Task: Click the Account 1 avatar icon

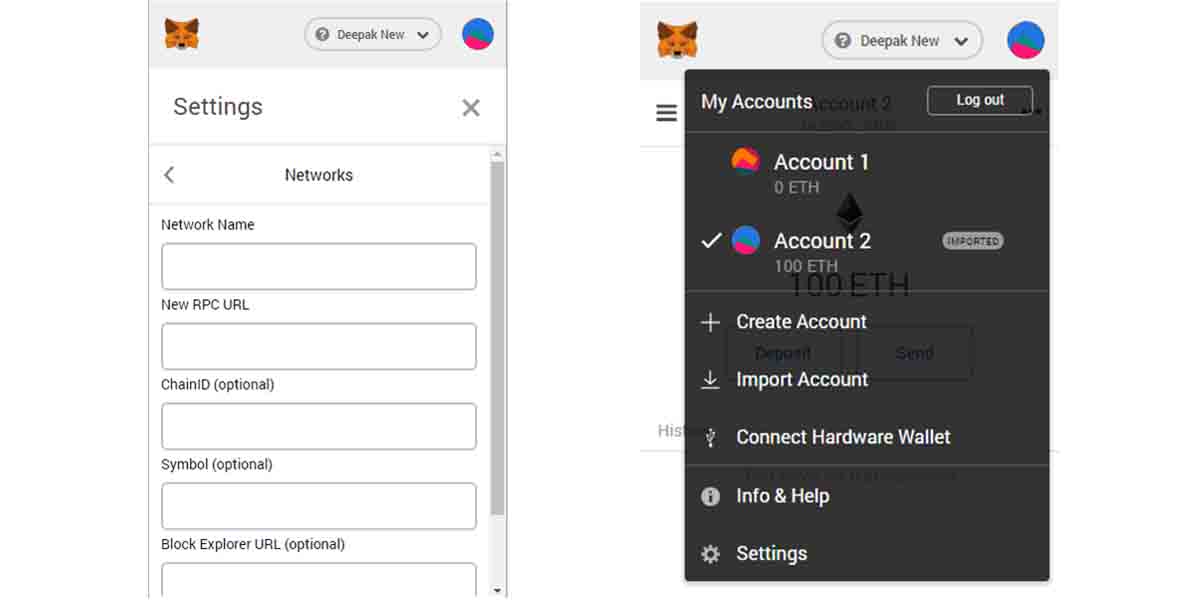Action: point(746,161)
